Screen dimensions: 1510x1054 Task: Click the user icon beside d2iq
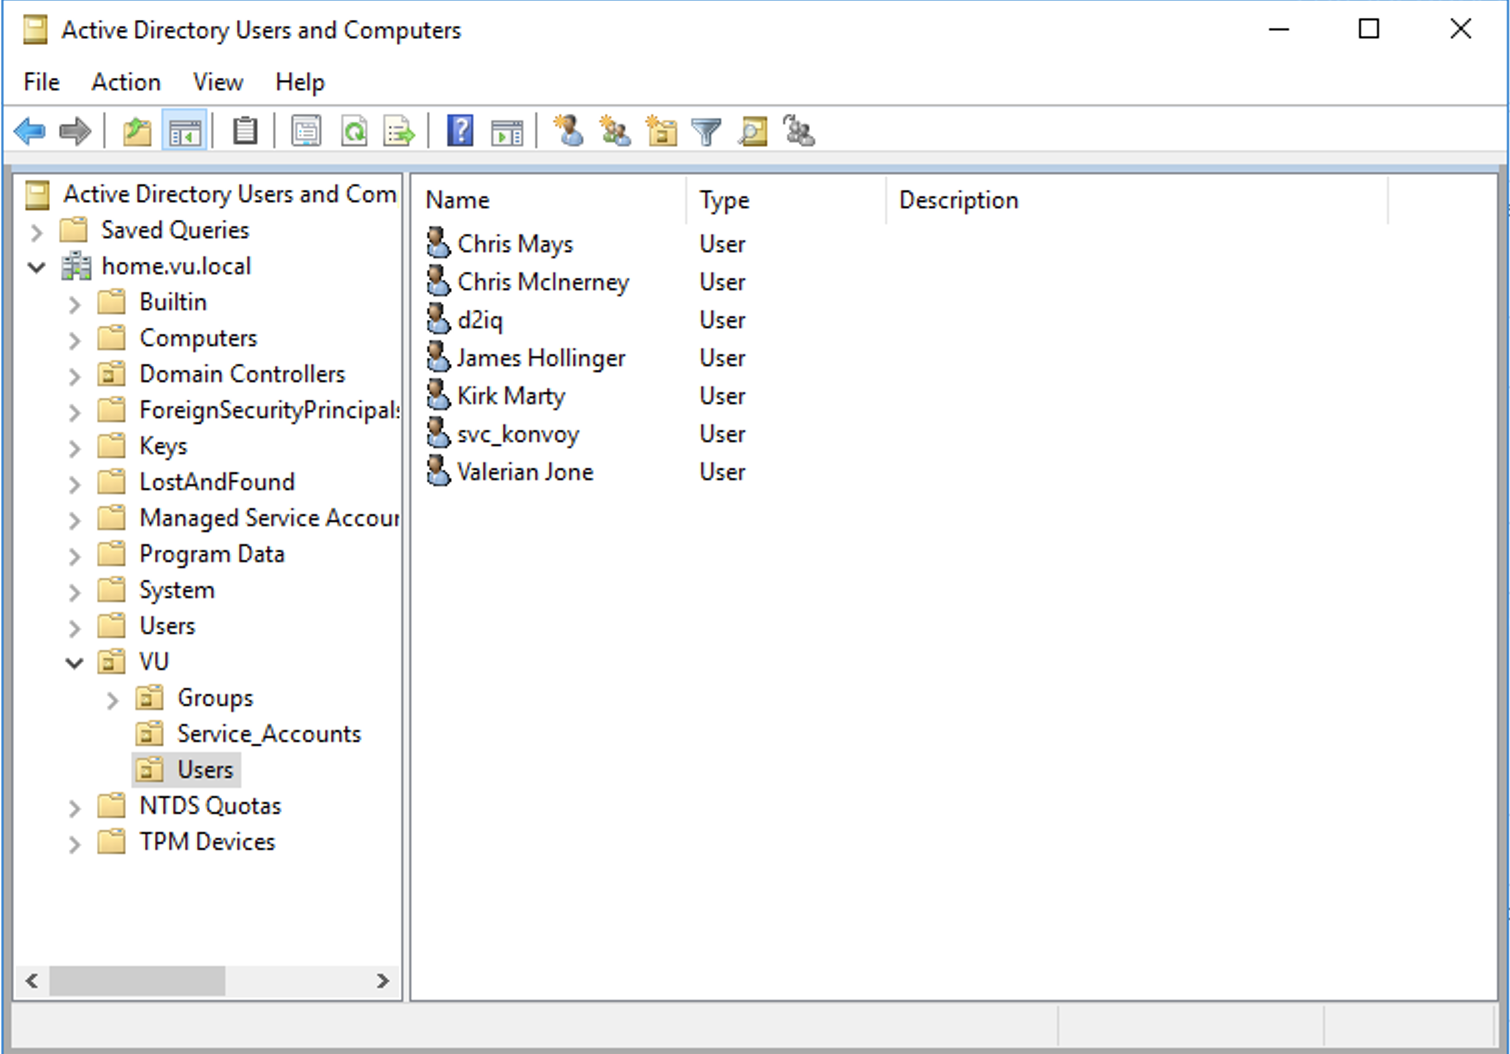(x=438, y=318)
